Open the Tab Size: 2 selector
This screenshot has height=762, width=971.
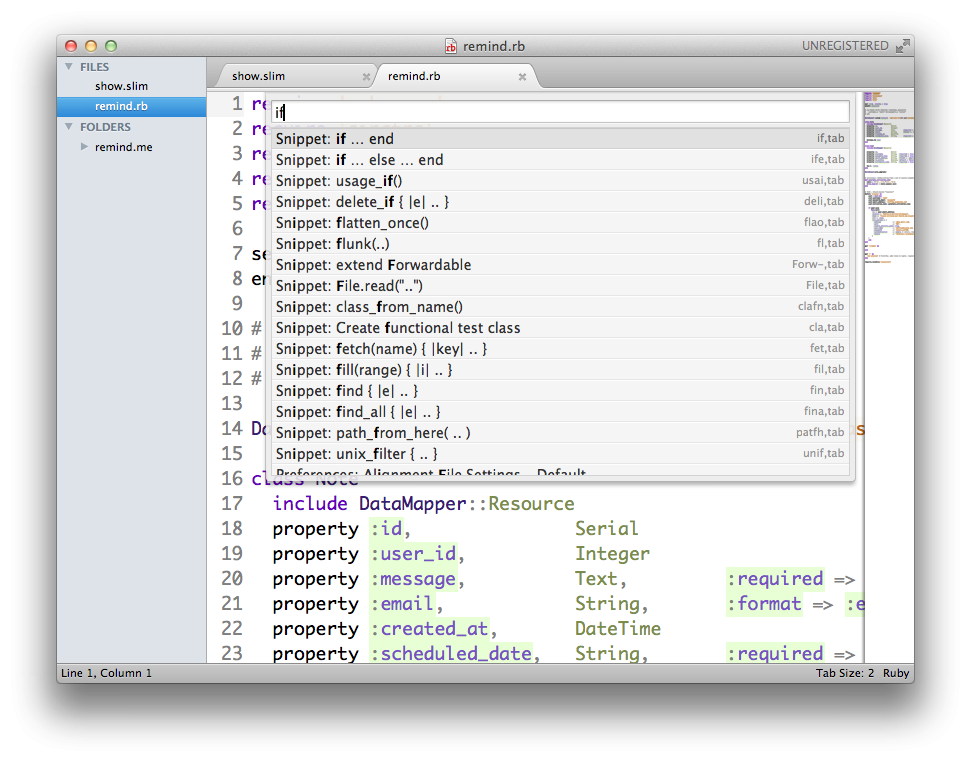coord(844,673)
